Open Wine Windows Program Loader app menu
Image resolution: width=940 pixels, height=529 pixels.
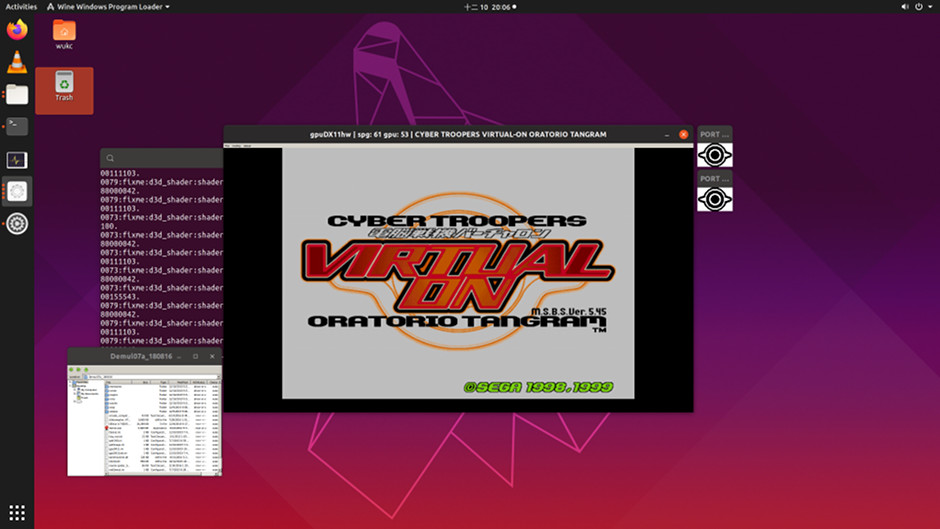click(108, 7)
